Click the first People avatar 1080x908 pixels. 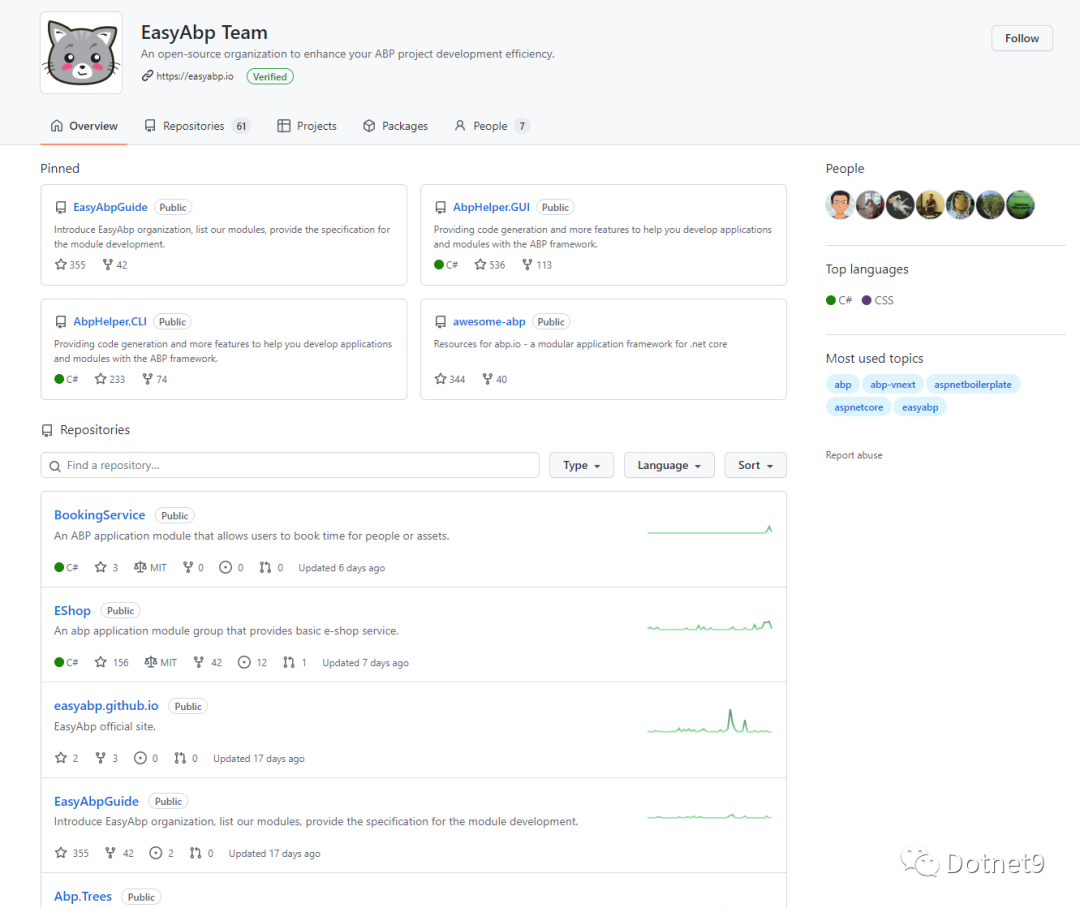click(840, 205)
